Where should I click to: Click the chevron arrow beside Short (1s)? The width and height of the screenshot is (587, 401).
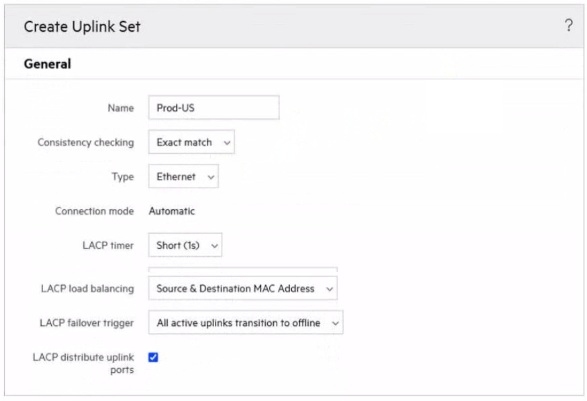pos(214,246)
